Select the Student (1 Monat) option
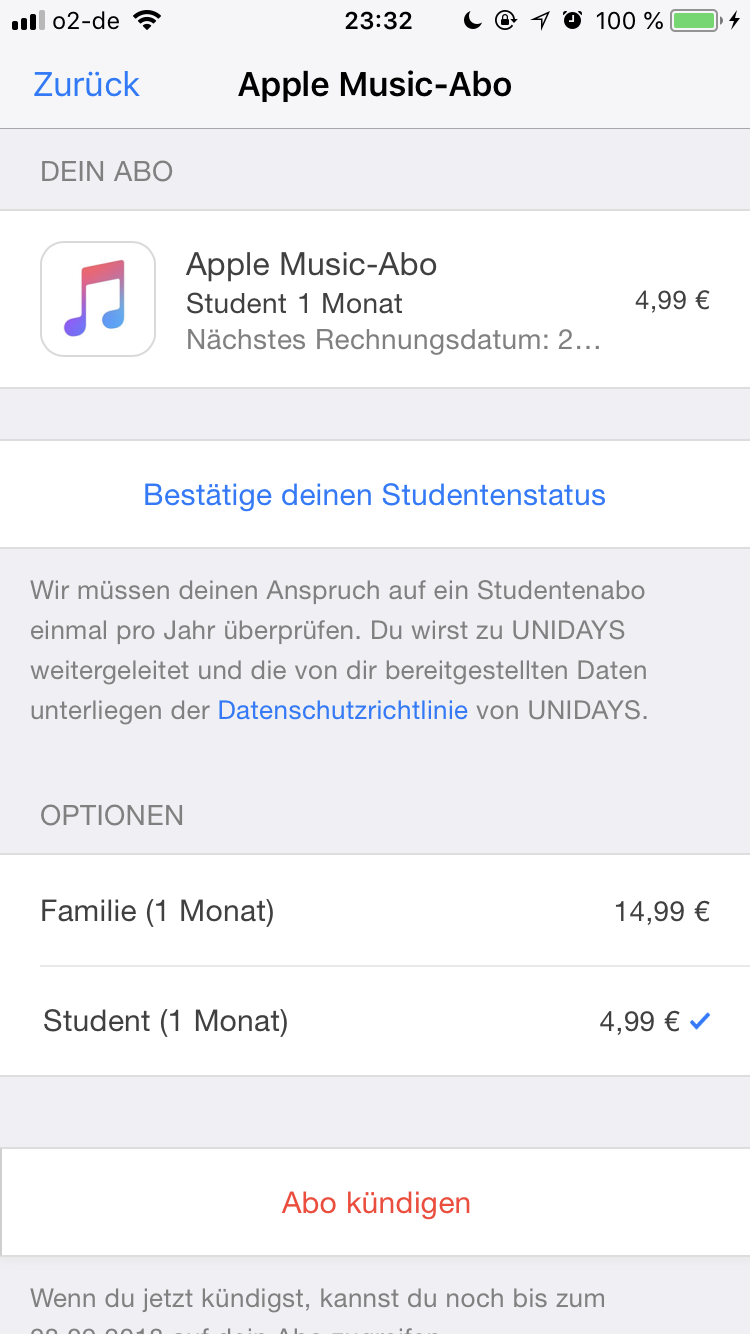This screenshot has width=750, height=1334. (x=165, y=1021)
